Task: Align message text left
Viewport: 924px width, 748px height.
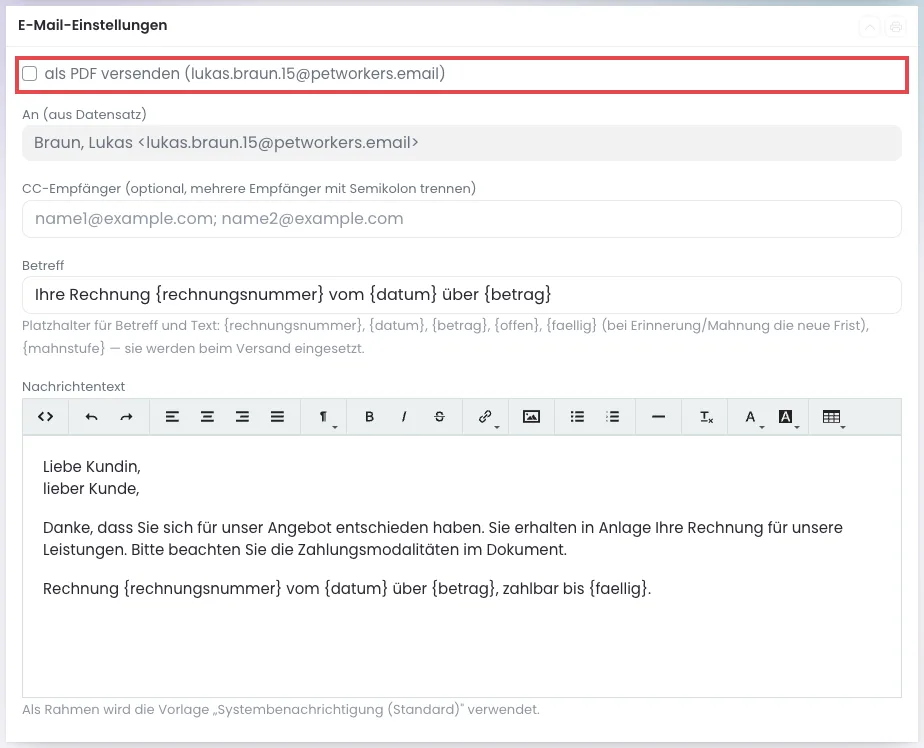Action: click(x=172, y=417)
